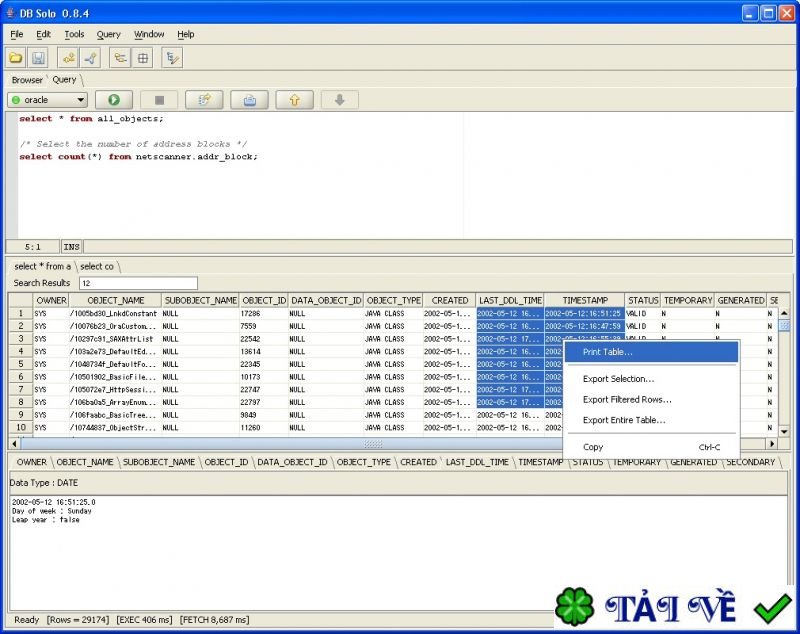Open the CREATED tab in detail pane

pyautogui.click(x=418, y=462)
